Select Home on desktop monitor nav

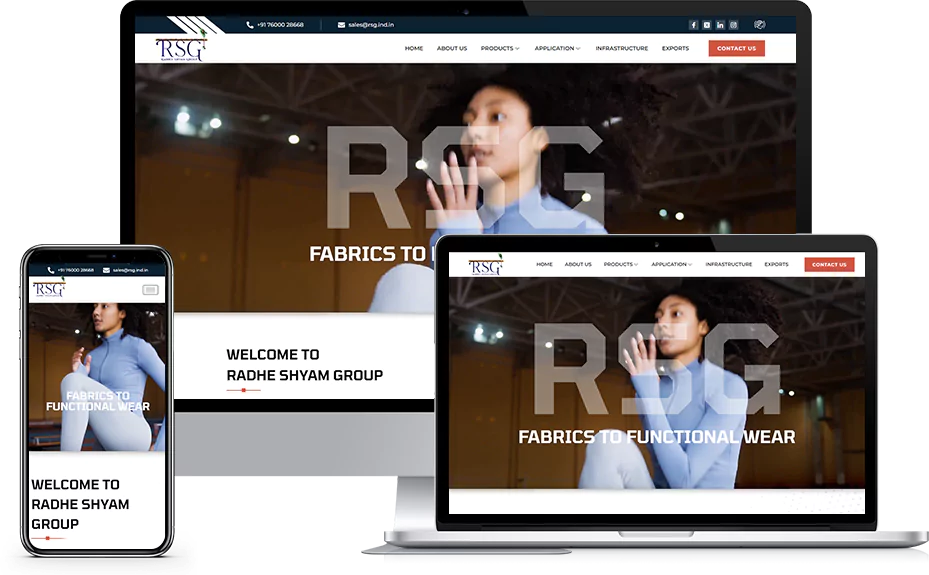click(x=414, y=49)
